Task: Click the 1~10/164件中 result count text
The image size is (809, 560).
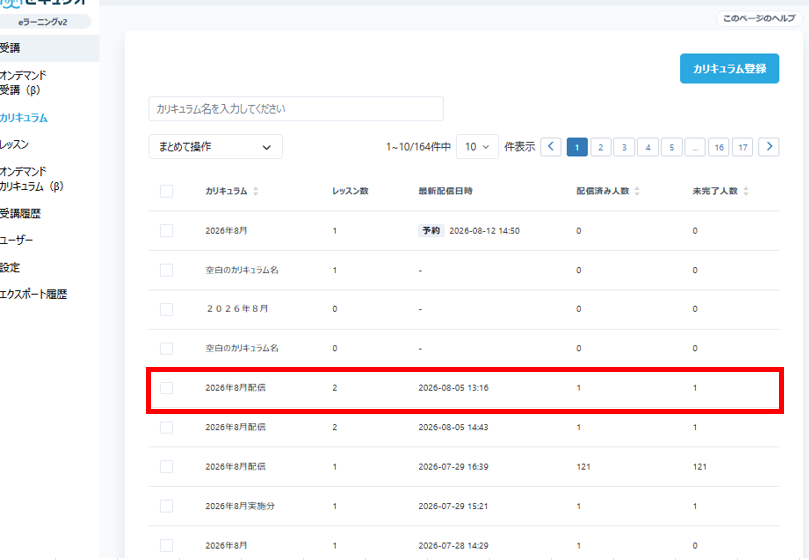Action: [x=418, y=147]
